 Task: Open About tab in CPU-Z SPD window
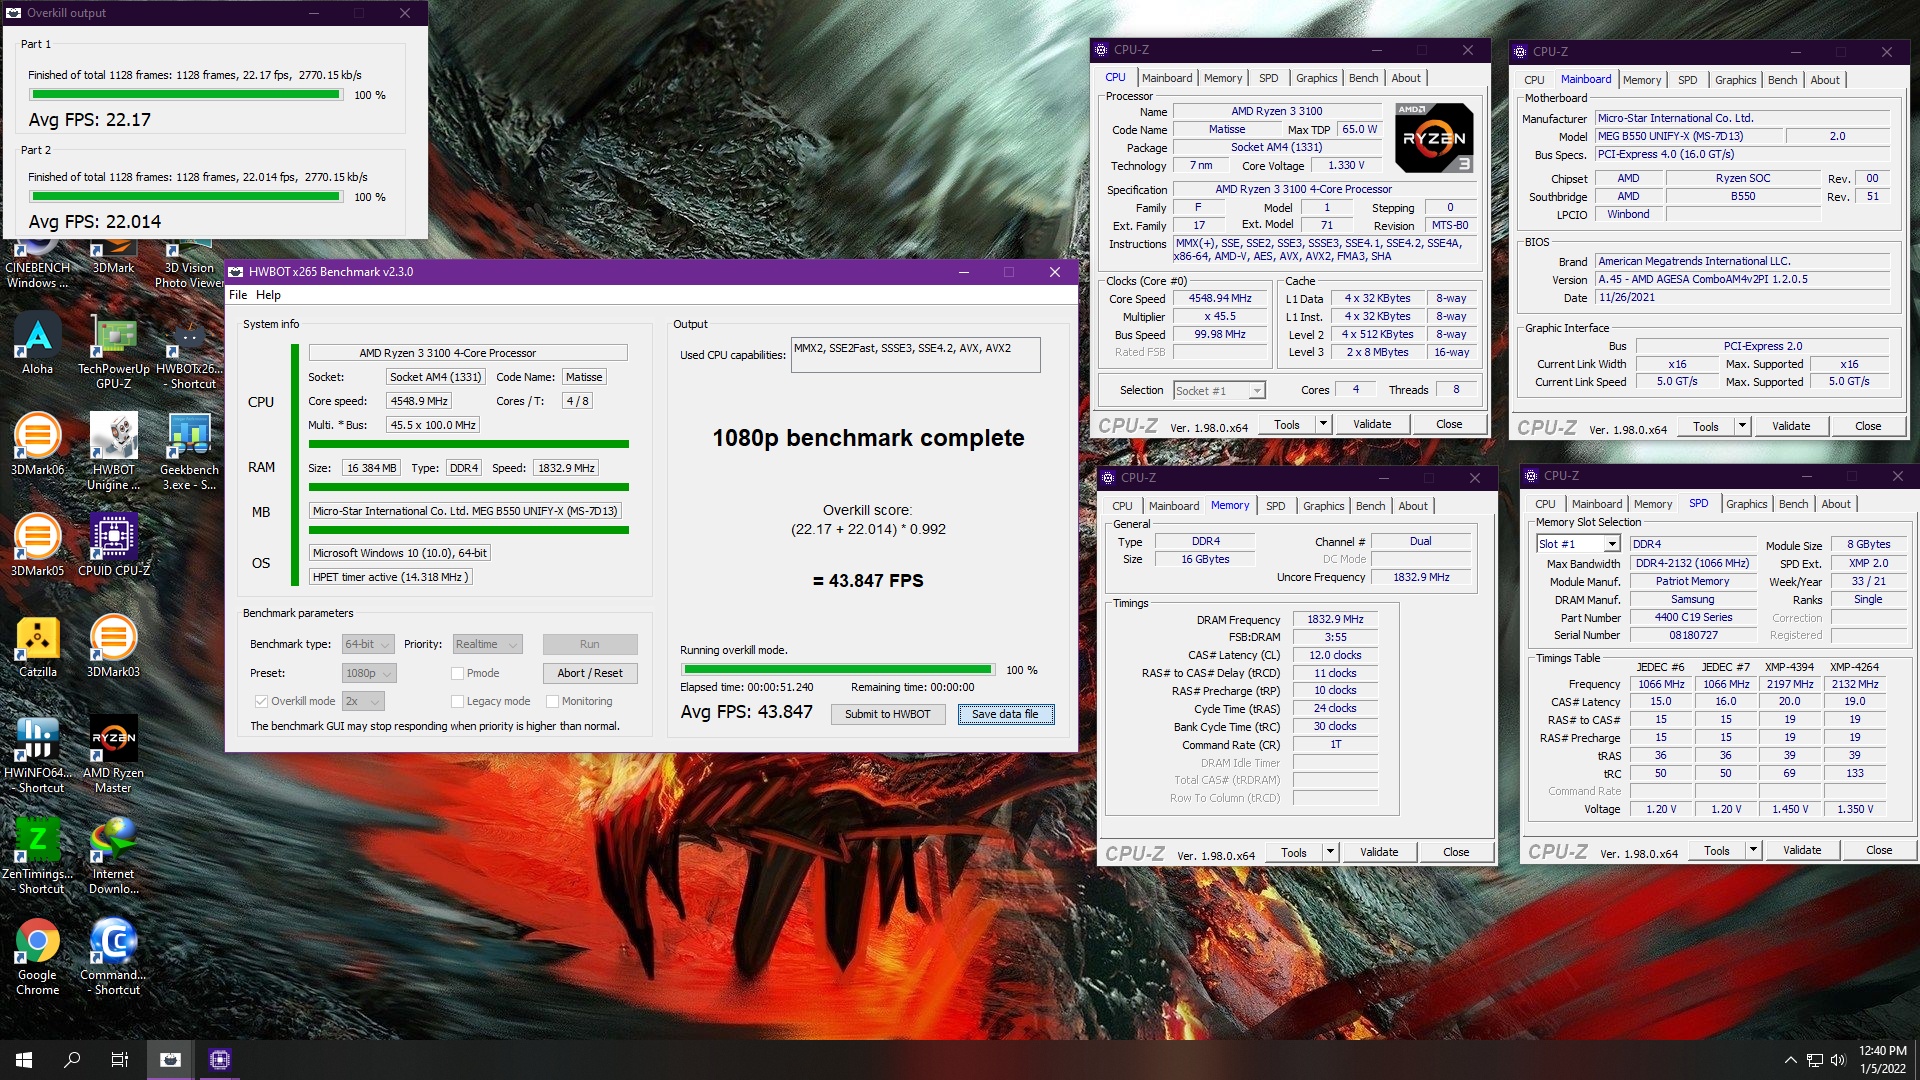point(1836,504)
